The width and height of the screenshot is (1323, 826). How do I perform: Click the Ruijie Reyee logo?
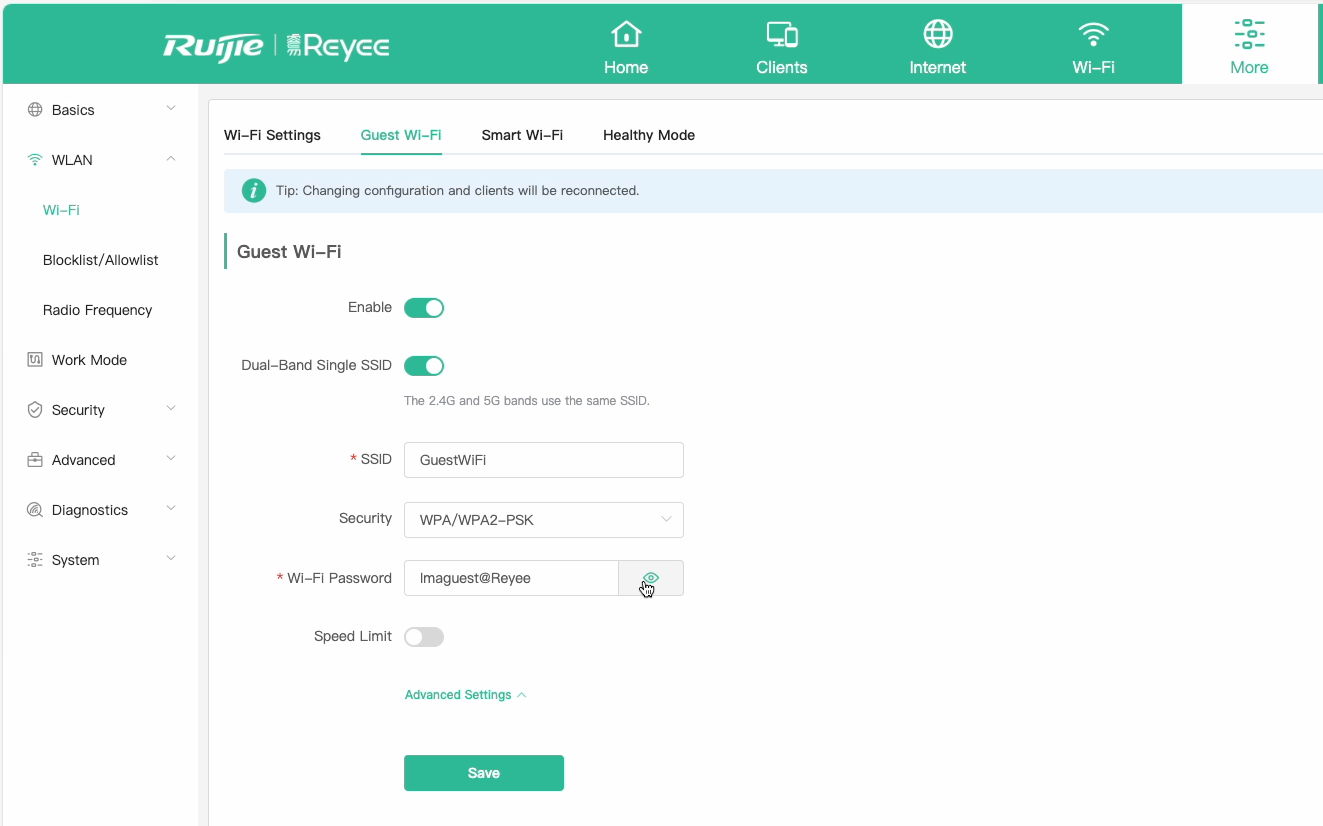click(276, 46)
